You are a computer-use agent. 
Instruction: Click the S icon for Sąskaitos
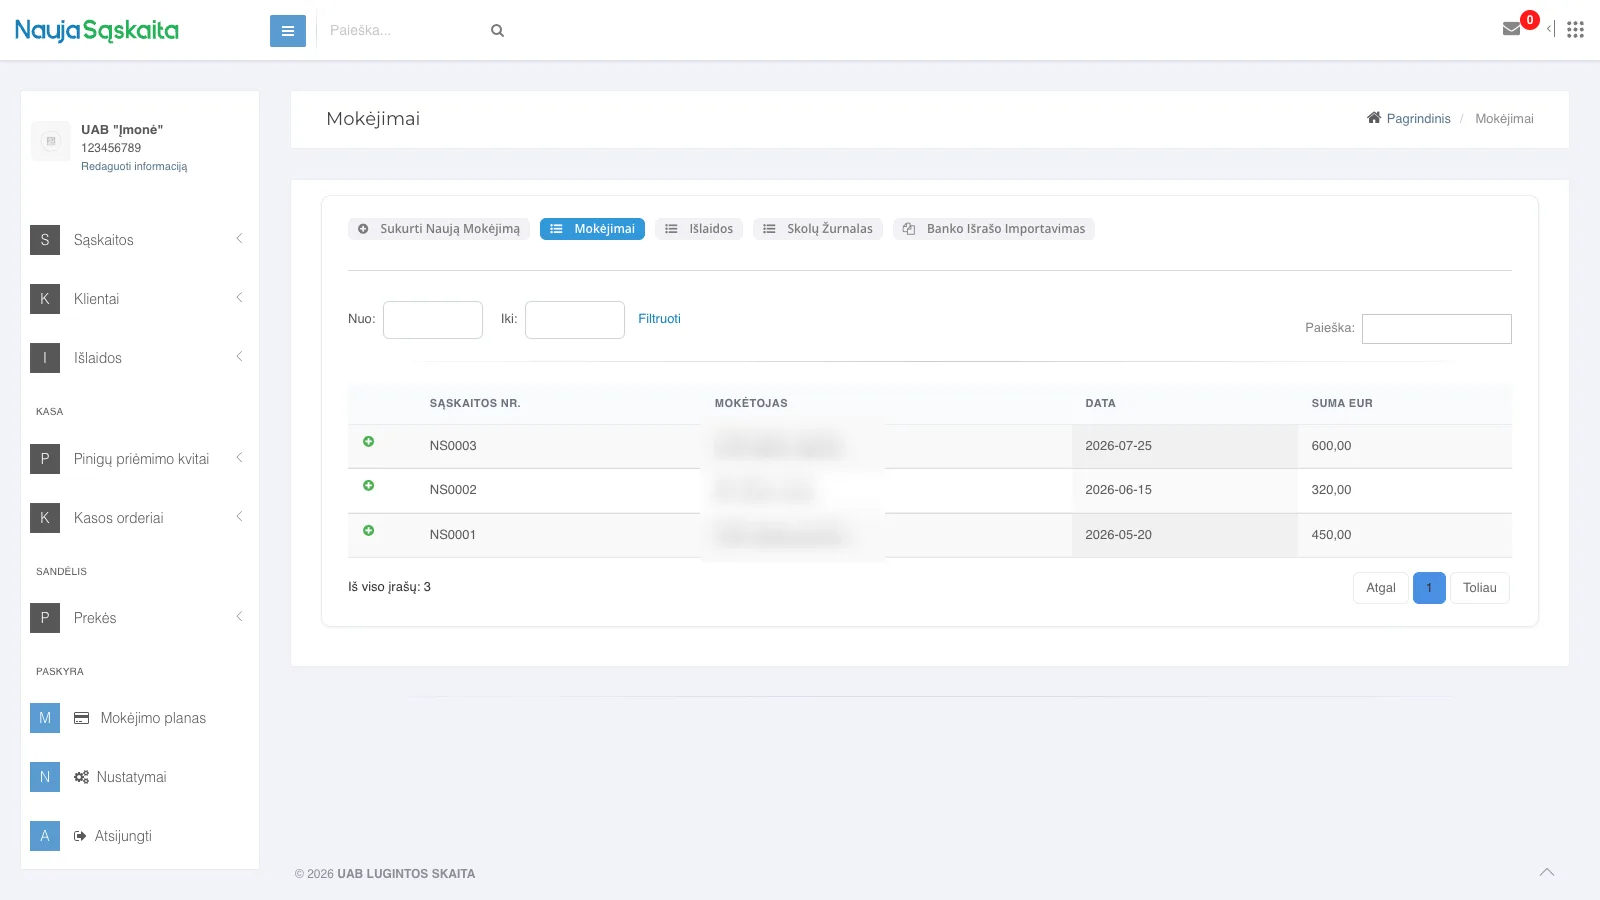(x=45, y=240)
